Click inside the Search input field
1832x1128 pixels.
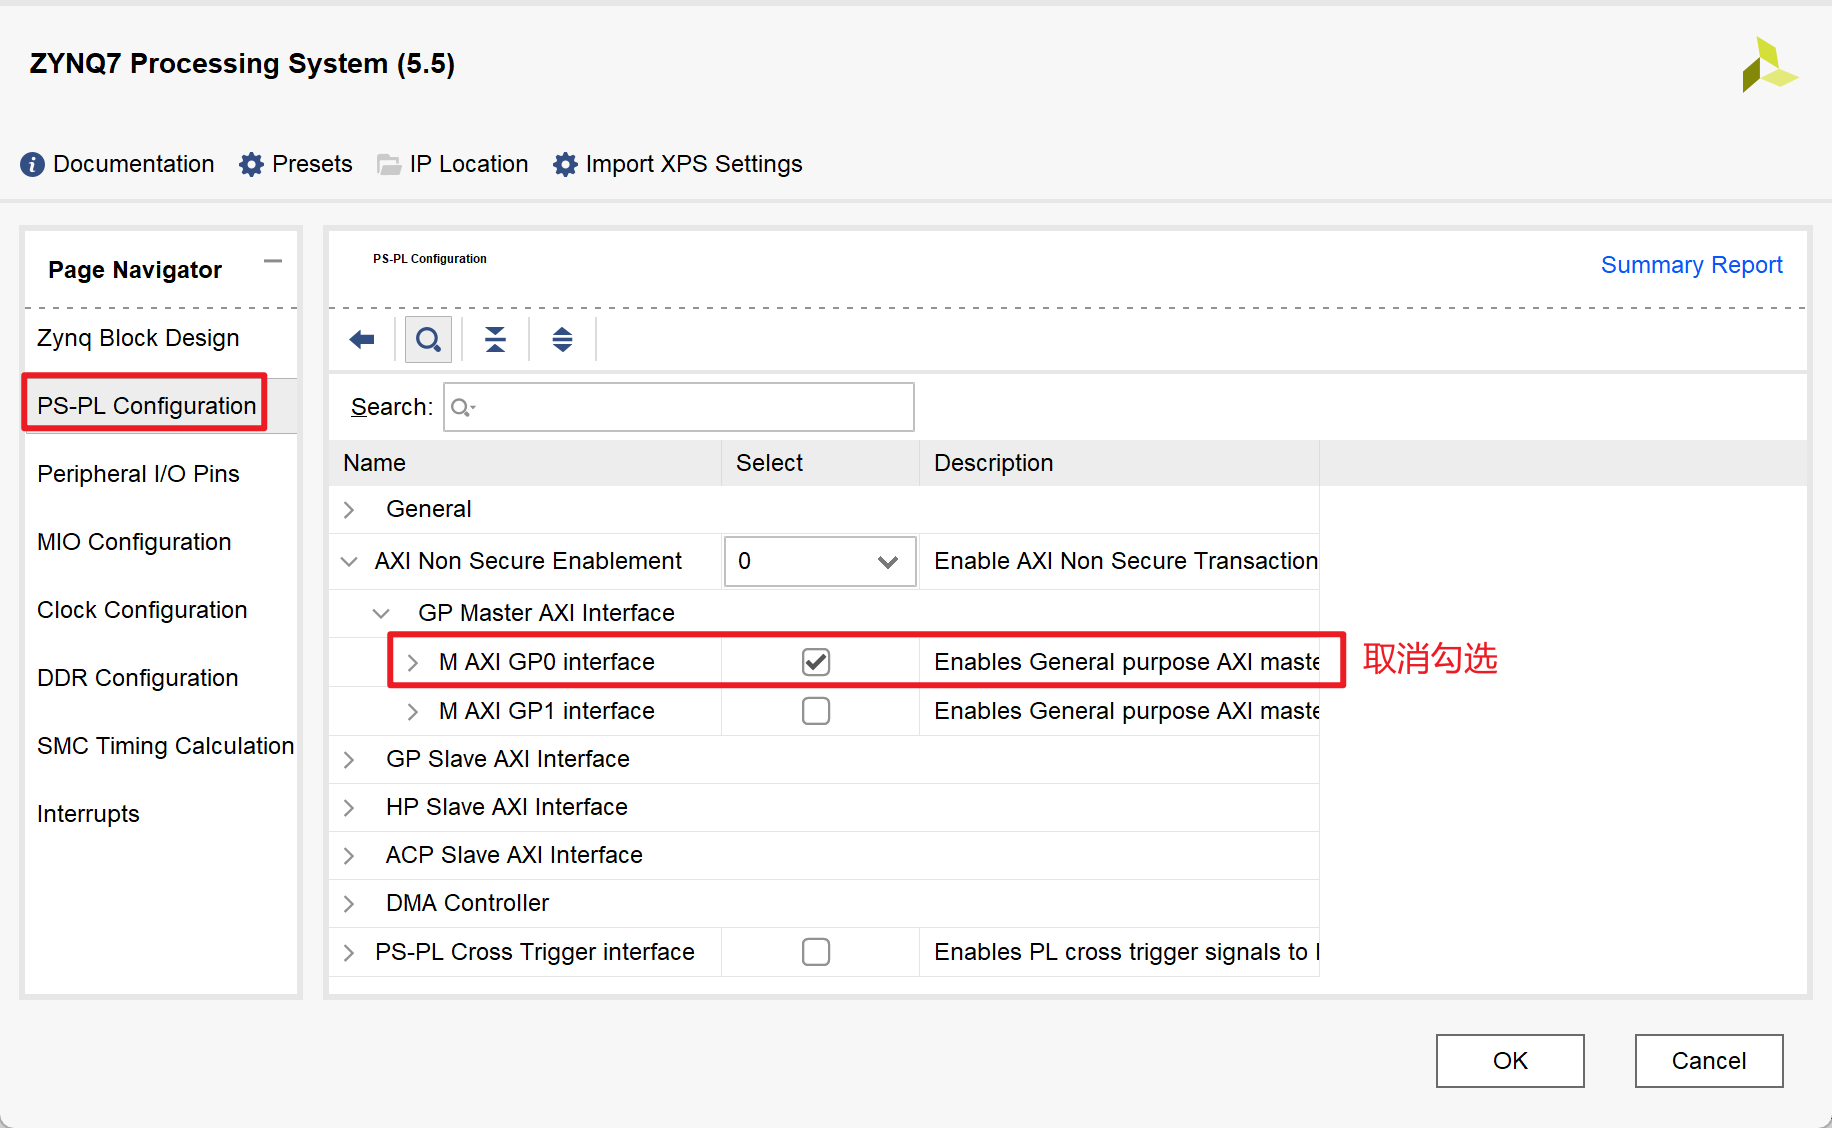tap(679, 407)
